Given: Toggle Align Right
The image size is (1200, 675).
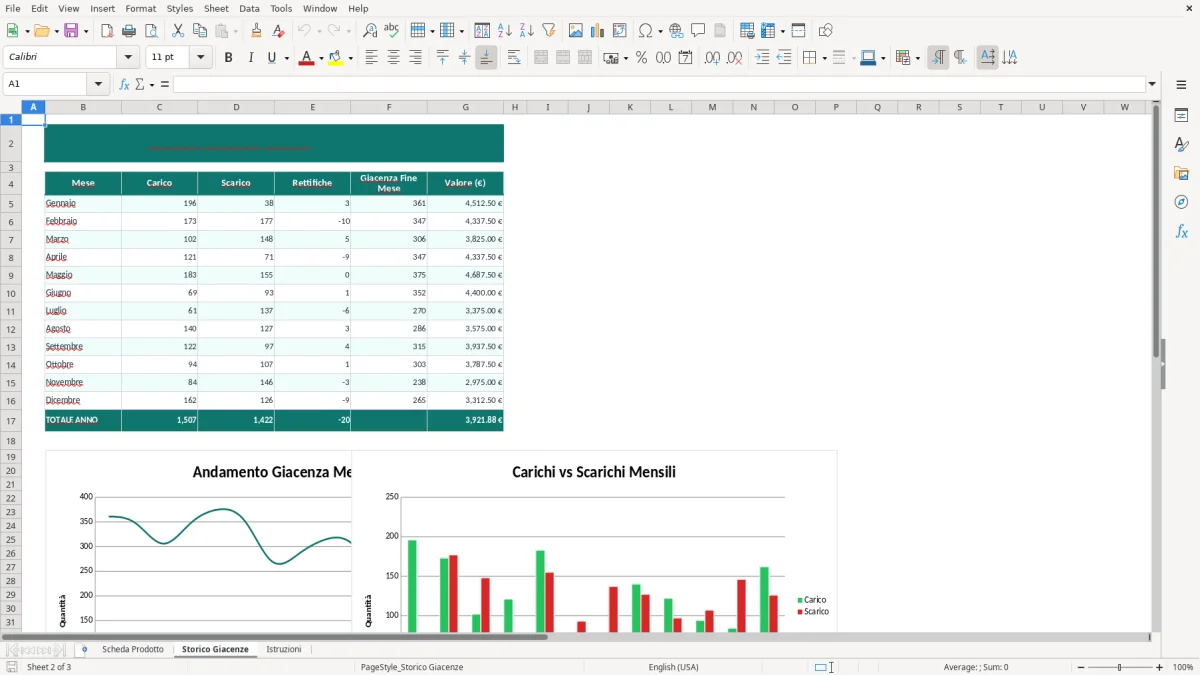Looking at the screenshot, I should pyautogui.click(x=416, y=58).
